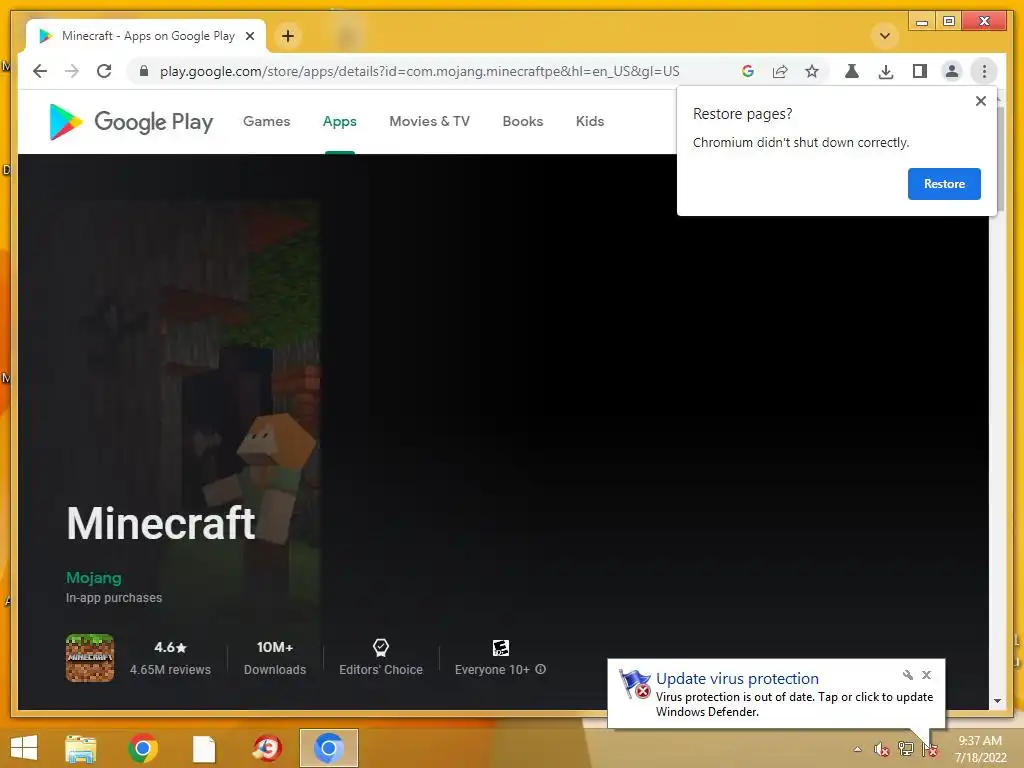Click the Minecraft app icon thumbnail
The image size is (1024, 768).
[89, 658]
